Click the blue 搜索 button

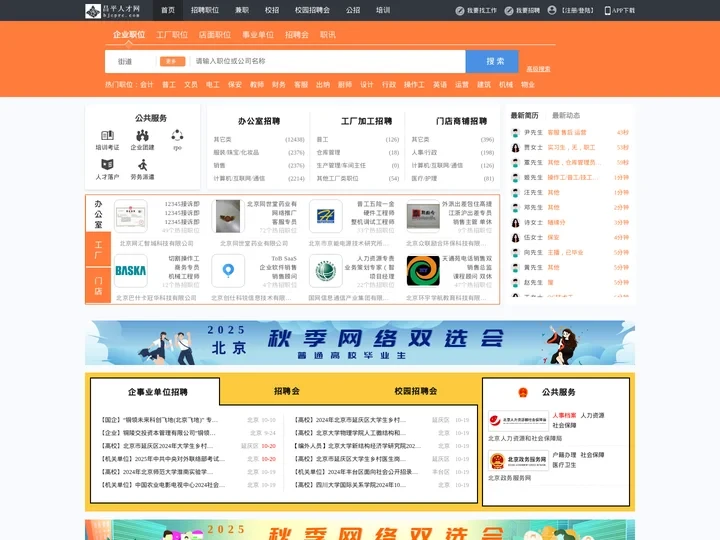tap(492, 62)
